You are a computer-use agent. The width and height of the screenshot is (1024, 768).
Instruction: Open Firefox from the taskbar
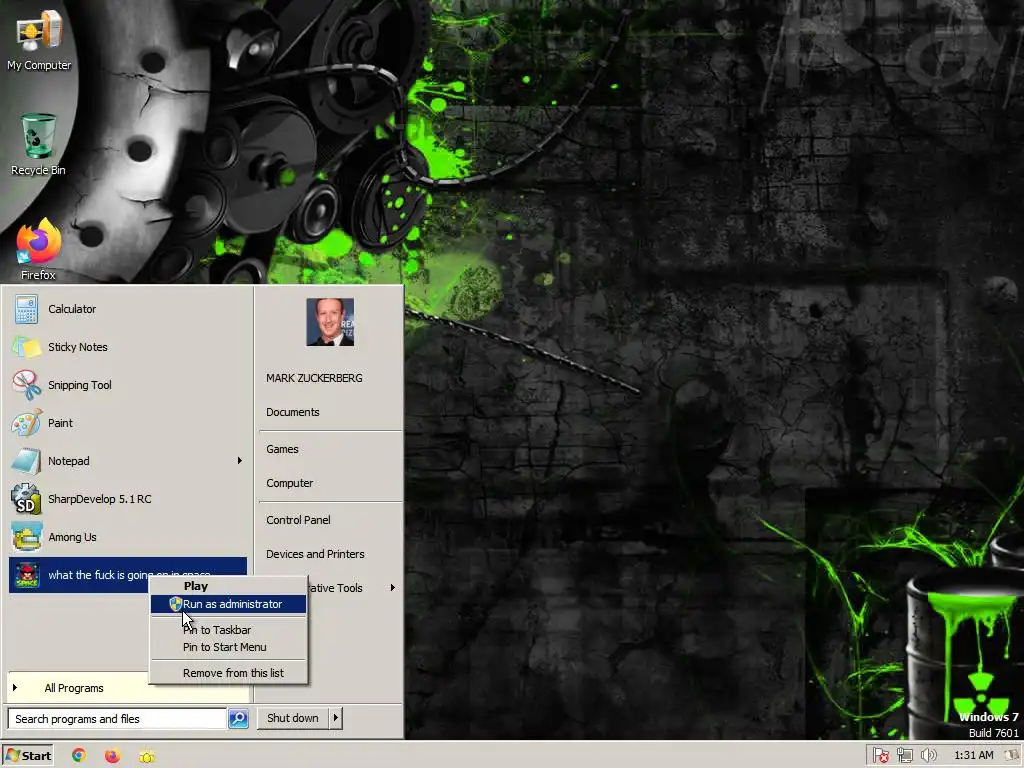112,756
